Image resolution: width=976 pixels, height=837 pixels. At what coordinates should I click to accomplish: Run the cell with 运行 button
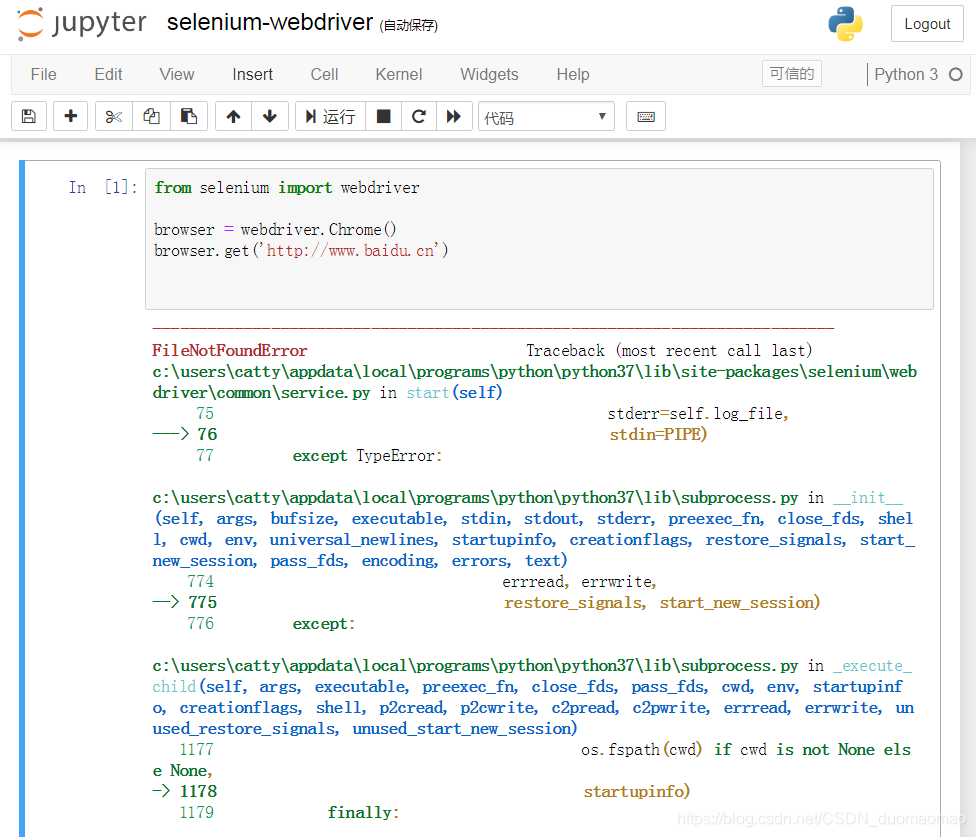(330, 116)
